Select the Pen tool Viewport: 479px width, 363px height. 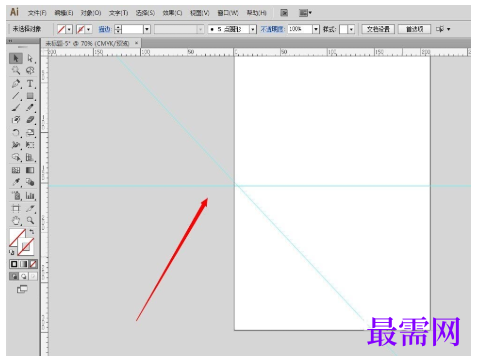point(16,83)
